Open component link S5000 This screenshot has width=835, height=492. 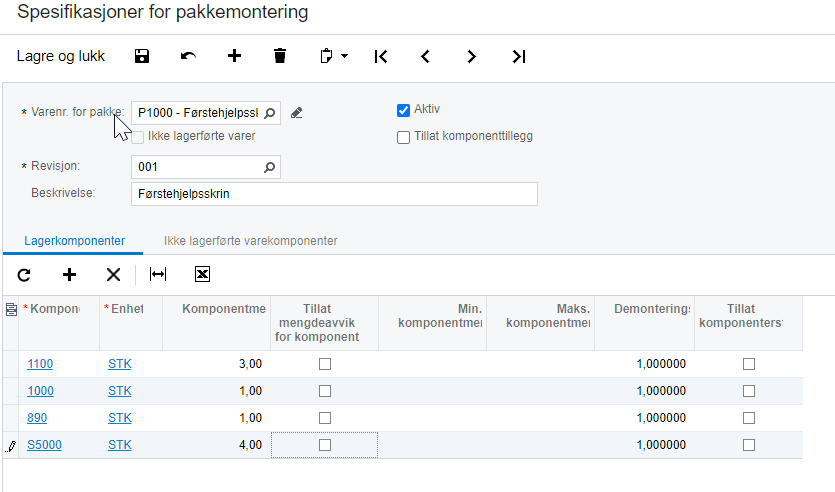point(44,445)
